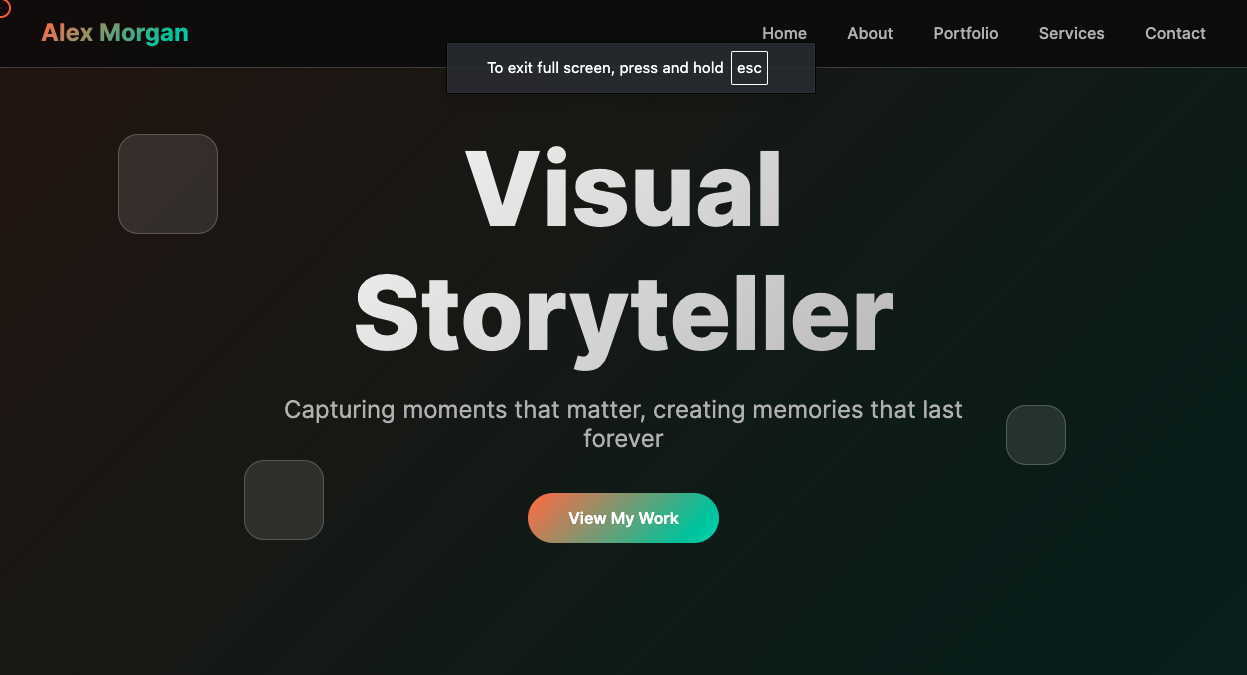Click the large floating square above left of heading
The height and width of the screenshot is (675, 1247).
168,184
